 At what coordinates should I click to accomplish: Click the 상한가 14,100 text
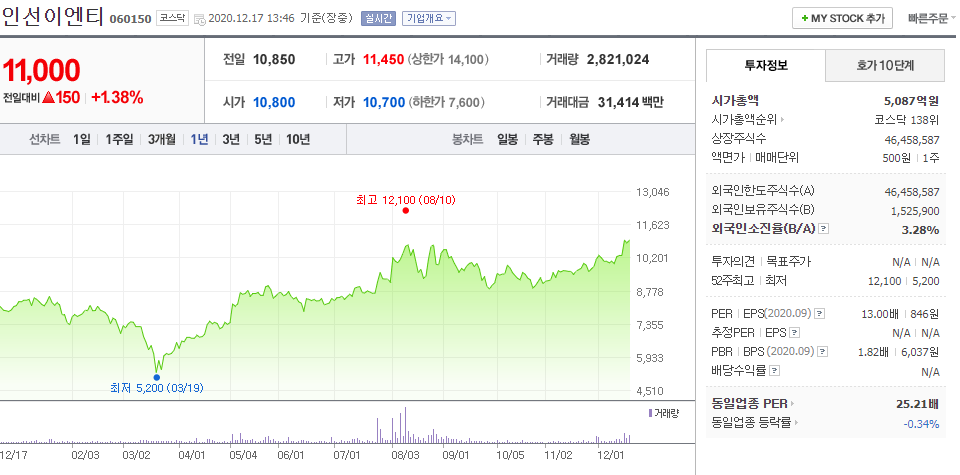(x=448, y=60)
